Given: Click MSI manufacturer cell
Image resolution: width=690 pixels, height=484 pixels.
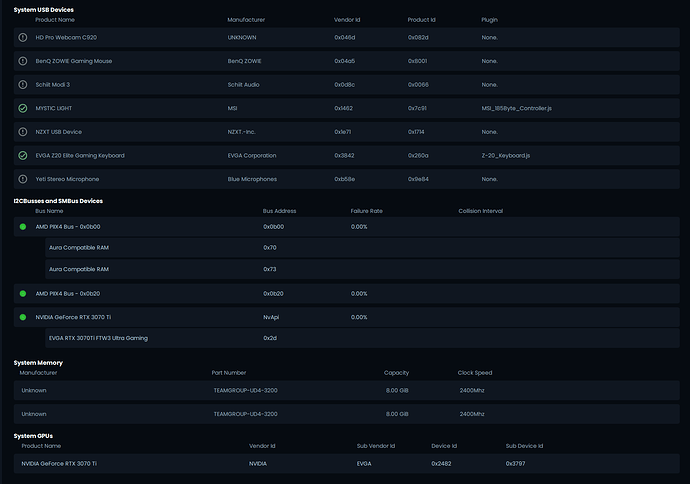Looking at the screenshot, I should 232,108.
